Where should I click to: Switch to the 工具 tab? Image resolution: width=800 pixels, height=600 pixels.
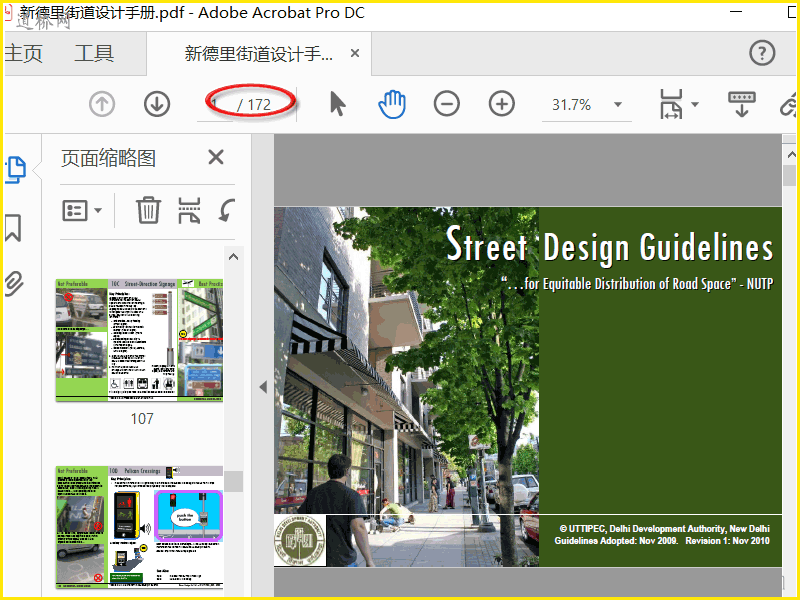(94, 53)
